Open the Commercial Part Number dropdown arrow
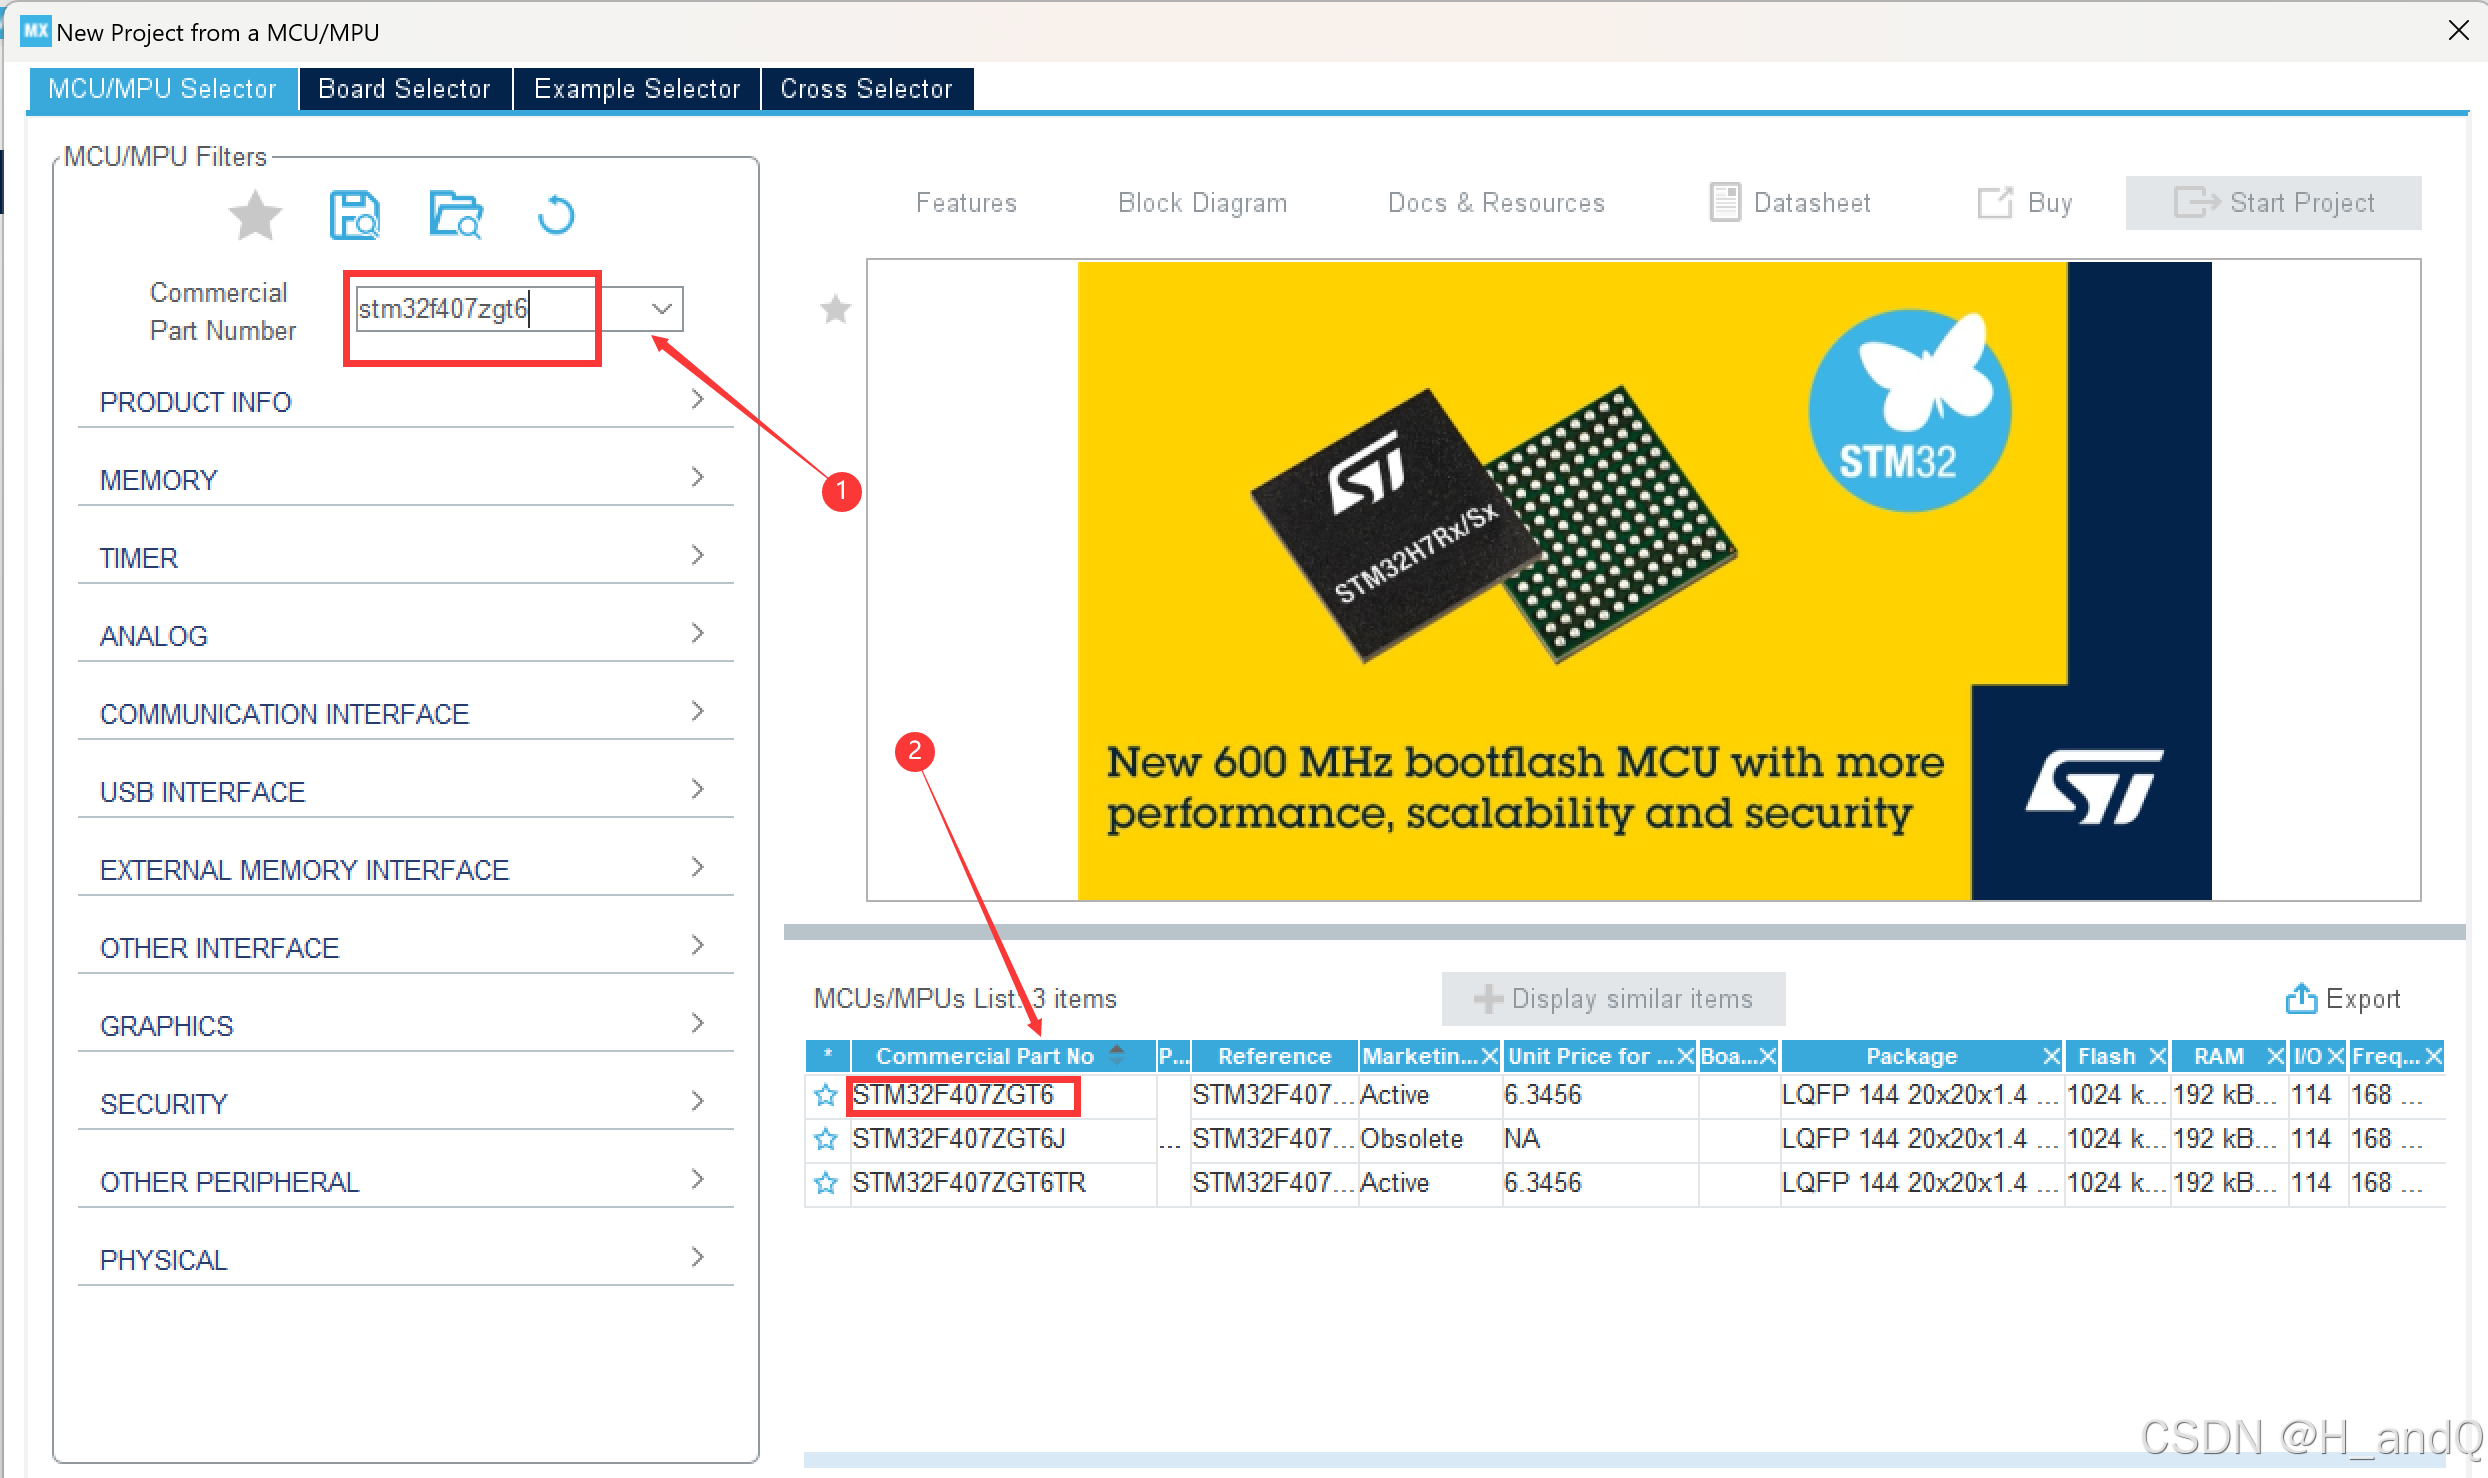Image resolution: width=2488 pixels, height=1478 pixels. (661, 309)
